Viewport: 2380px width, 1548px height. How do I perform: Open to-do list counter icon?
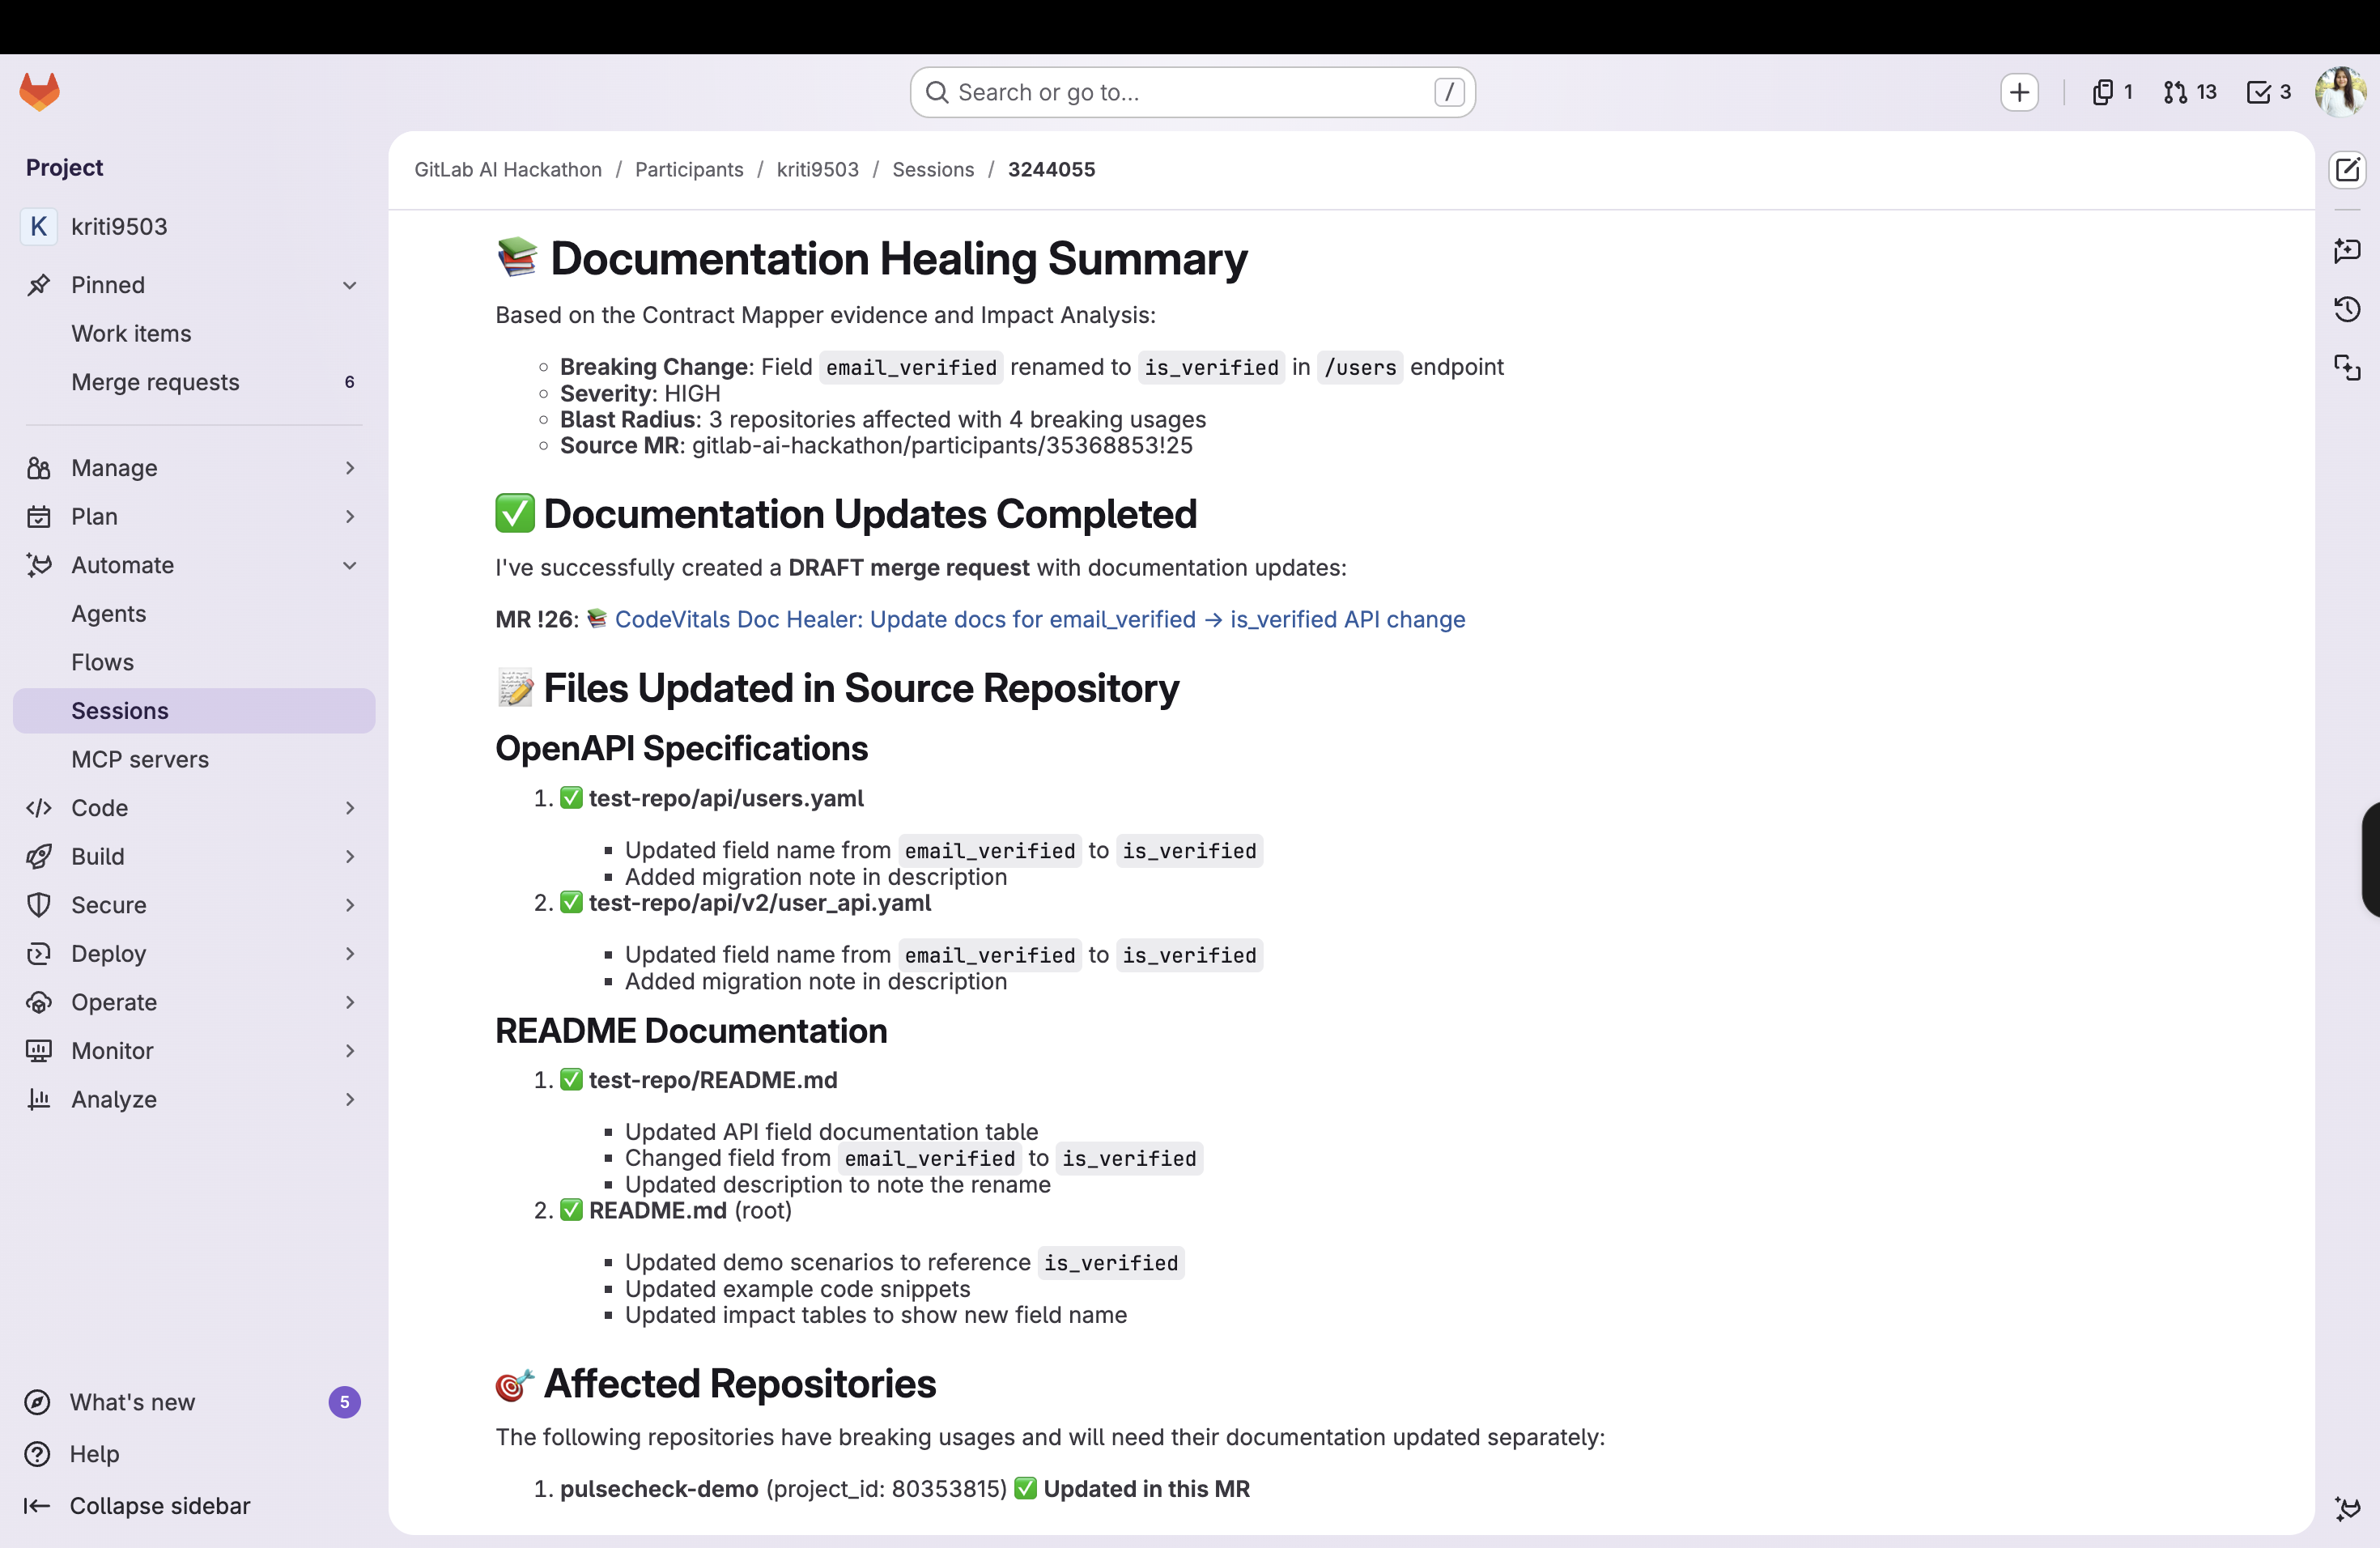[2268, 92]
